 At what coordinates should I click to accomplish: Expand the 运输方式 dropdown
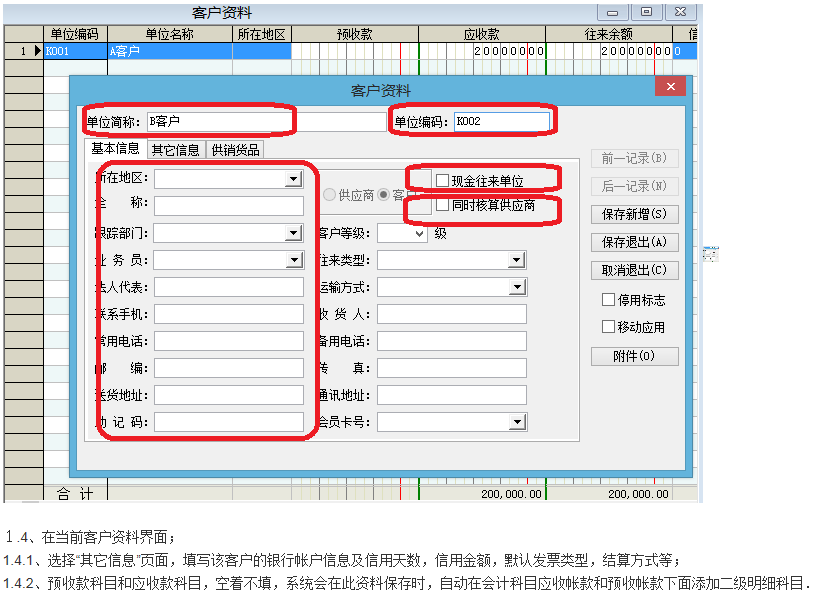(517, 287)
